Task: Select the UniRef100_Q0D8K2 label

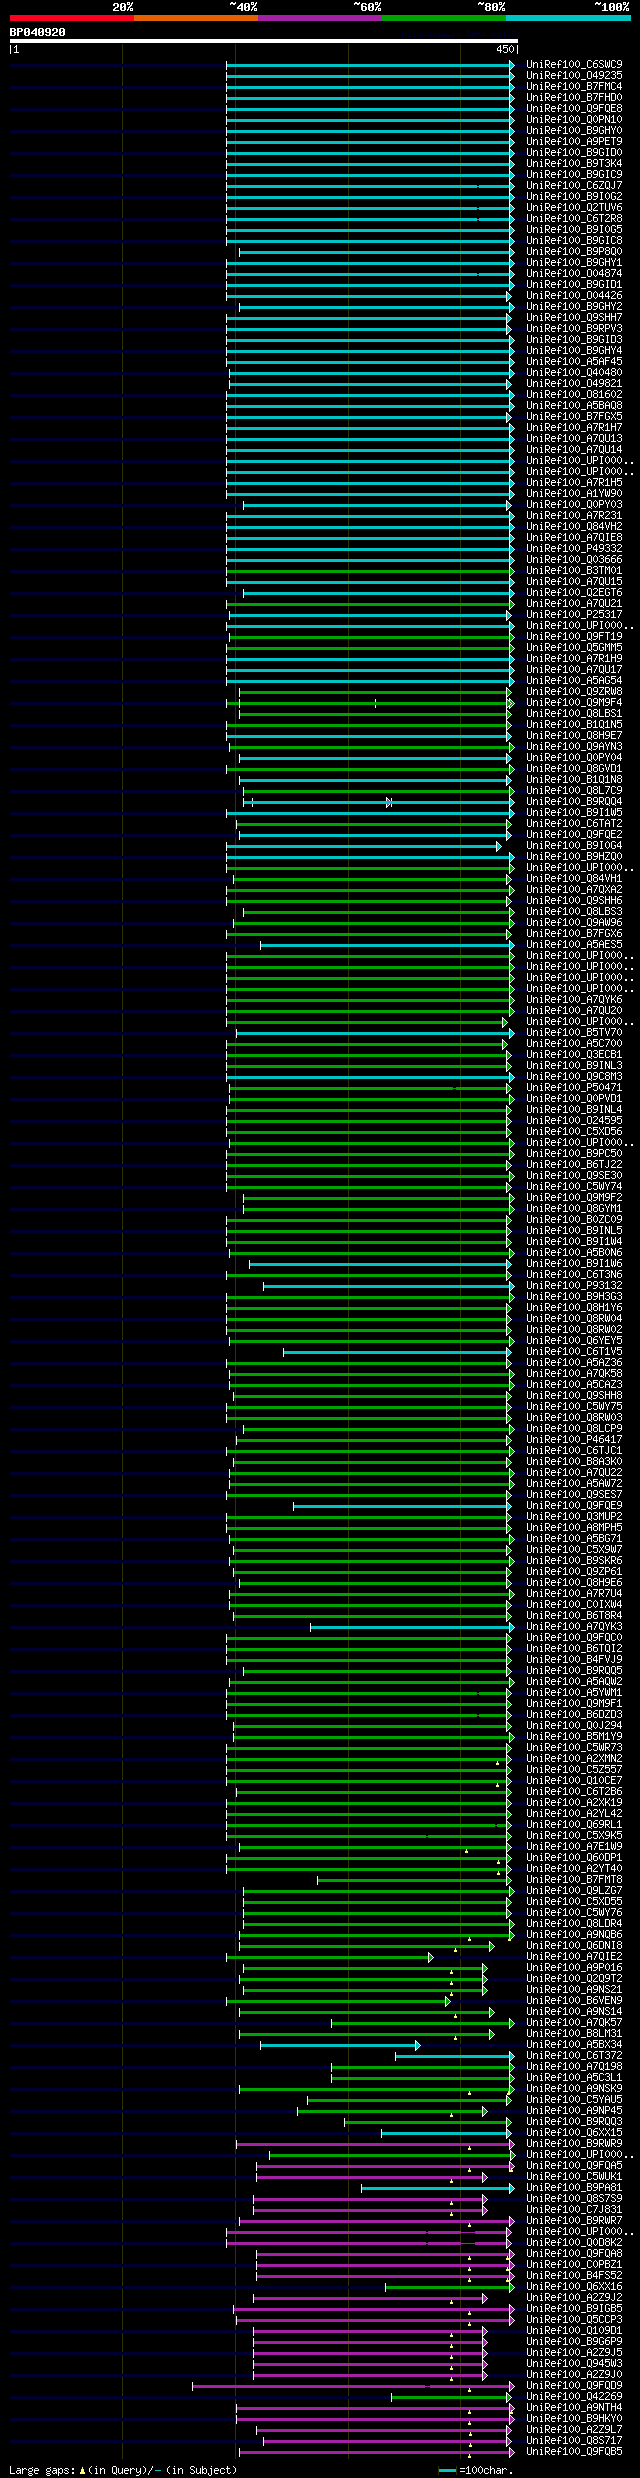Action: (574, 2242)
